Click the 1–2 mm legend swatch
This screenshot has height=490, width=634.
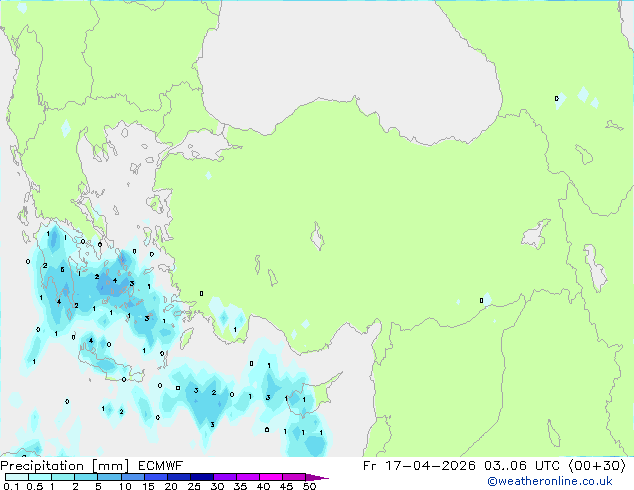point(63,477)
